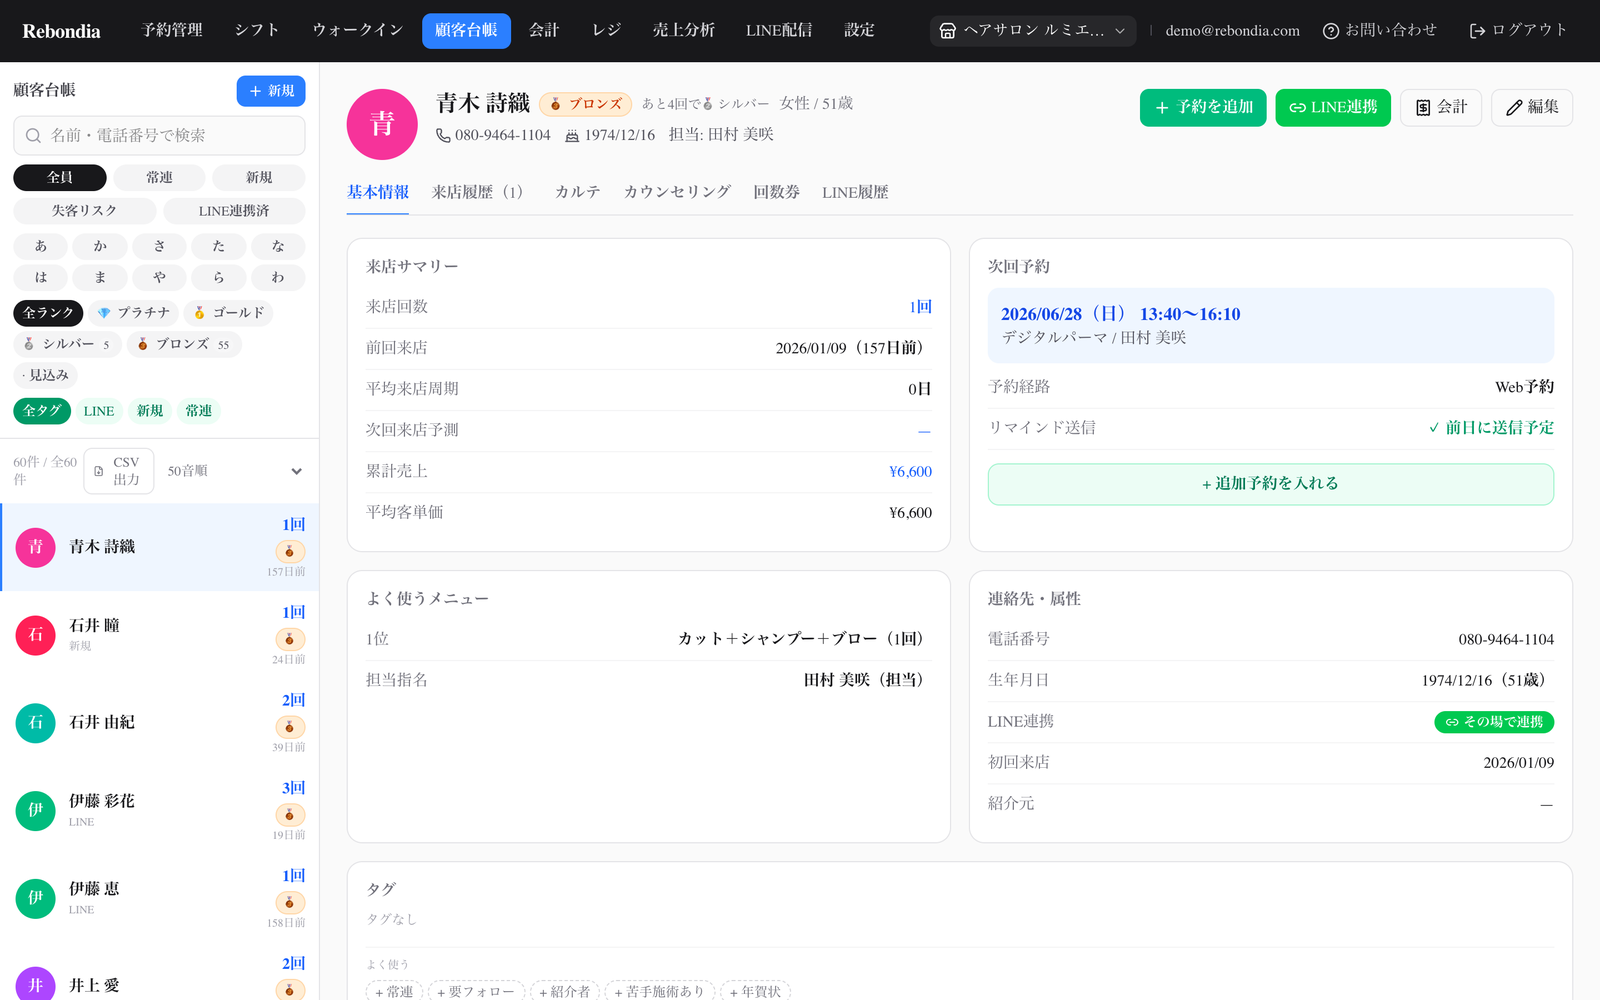Open the 2026/06/28 next reservation card
Image resolution: width=1600 pixels, height=1000 pixels.
click(x=1271, y=325)
